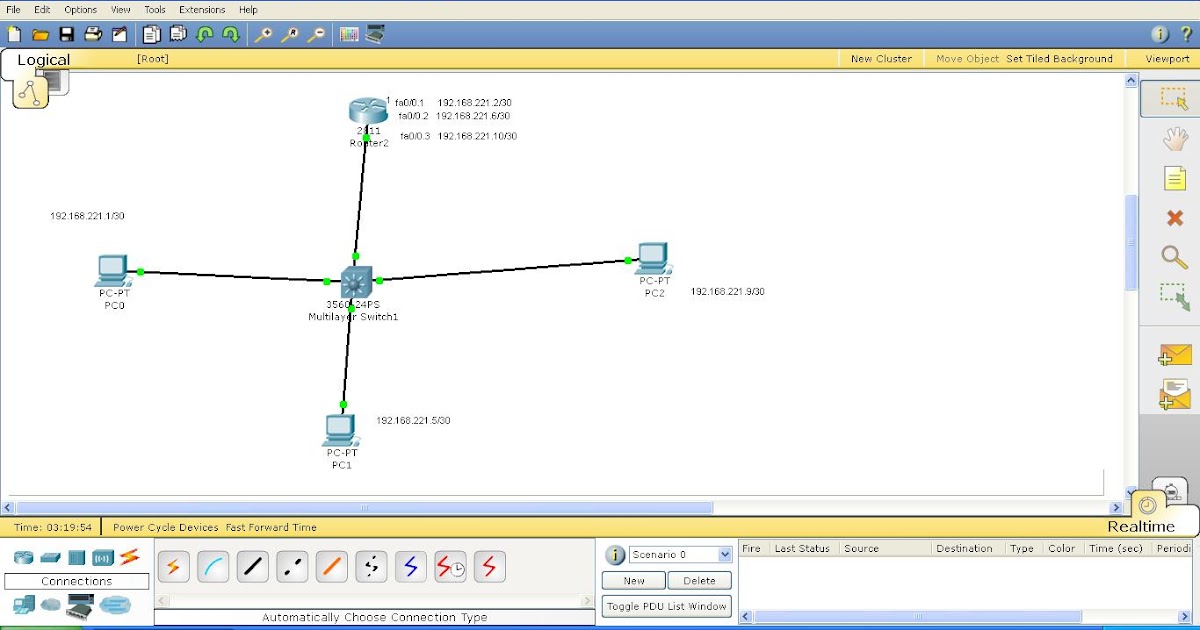Choose the Automatically Choose Connection Type lightning icon

pos(173,566)
